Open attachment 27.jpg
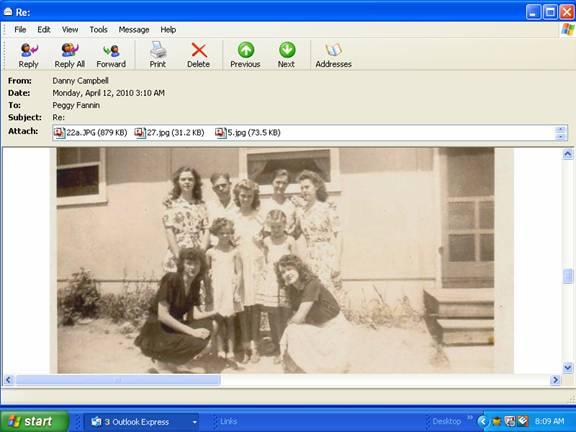The image size is (576, 432). pyautogui.click(x=170, y=133)
